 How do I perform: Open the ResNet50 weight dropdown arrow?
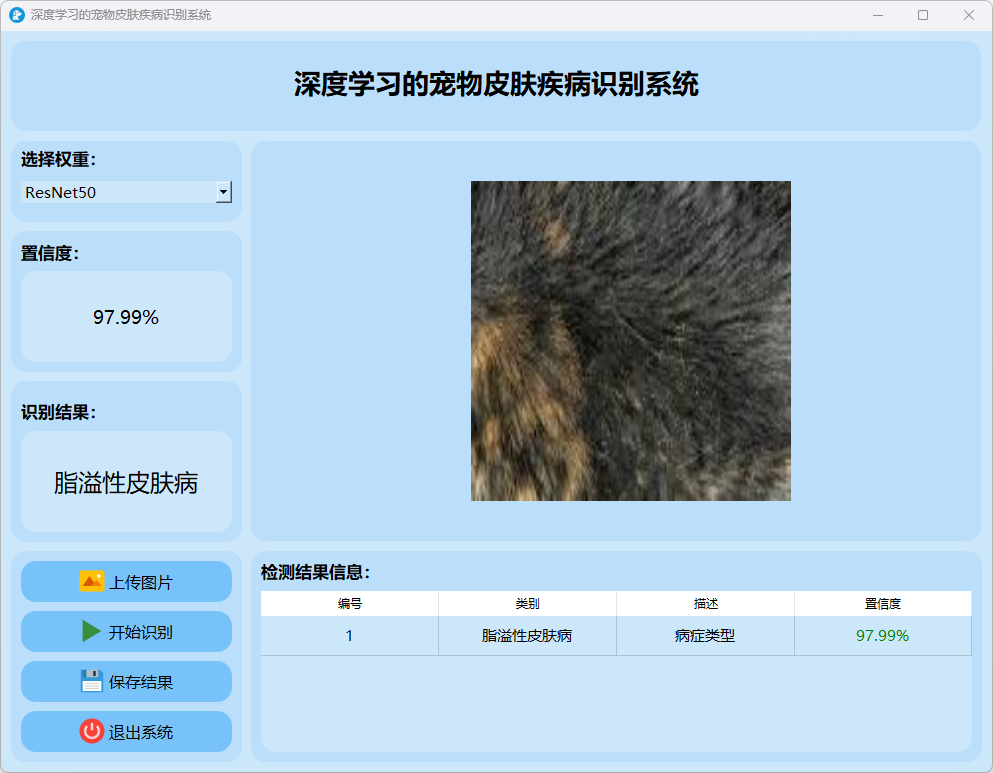(x=224, y=192)
